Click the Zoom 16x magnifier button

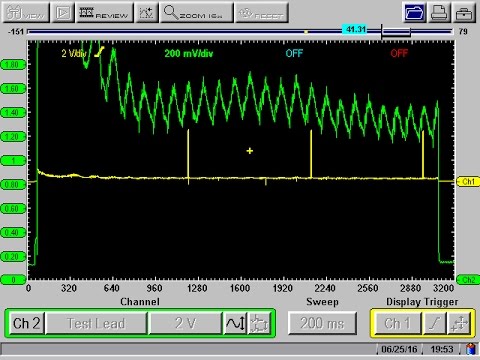[x=196, y=13]
